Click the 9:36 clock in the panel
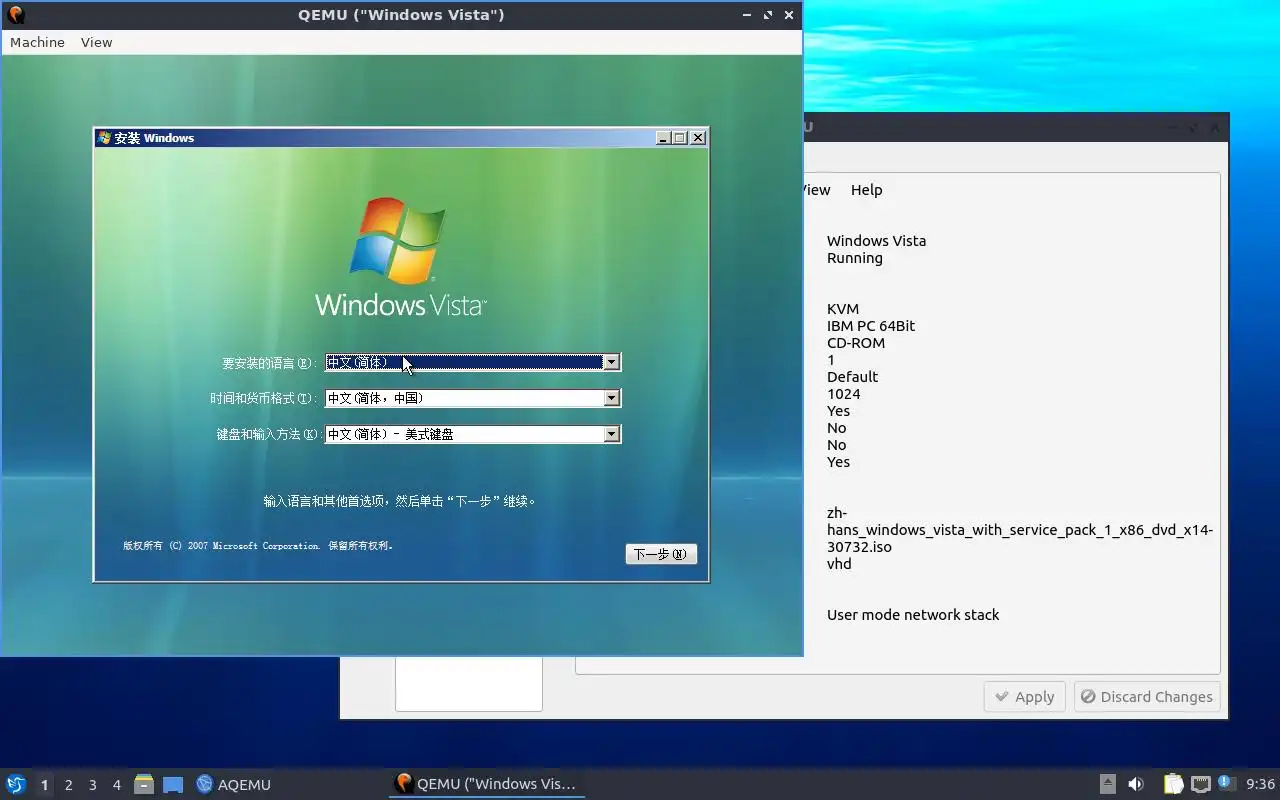 pyautogui.click(x=1260, y=784)
